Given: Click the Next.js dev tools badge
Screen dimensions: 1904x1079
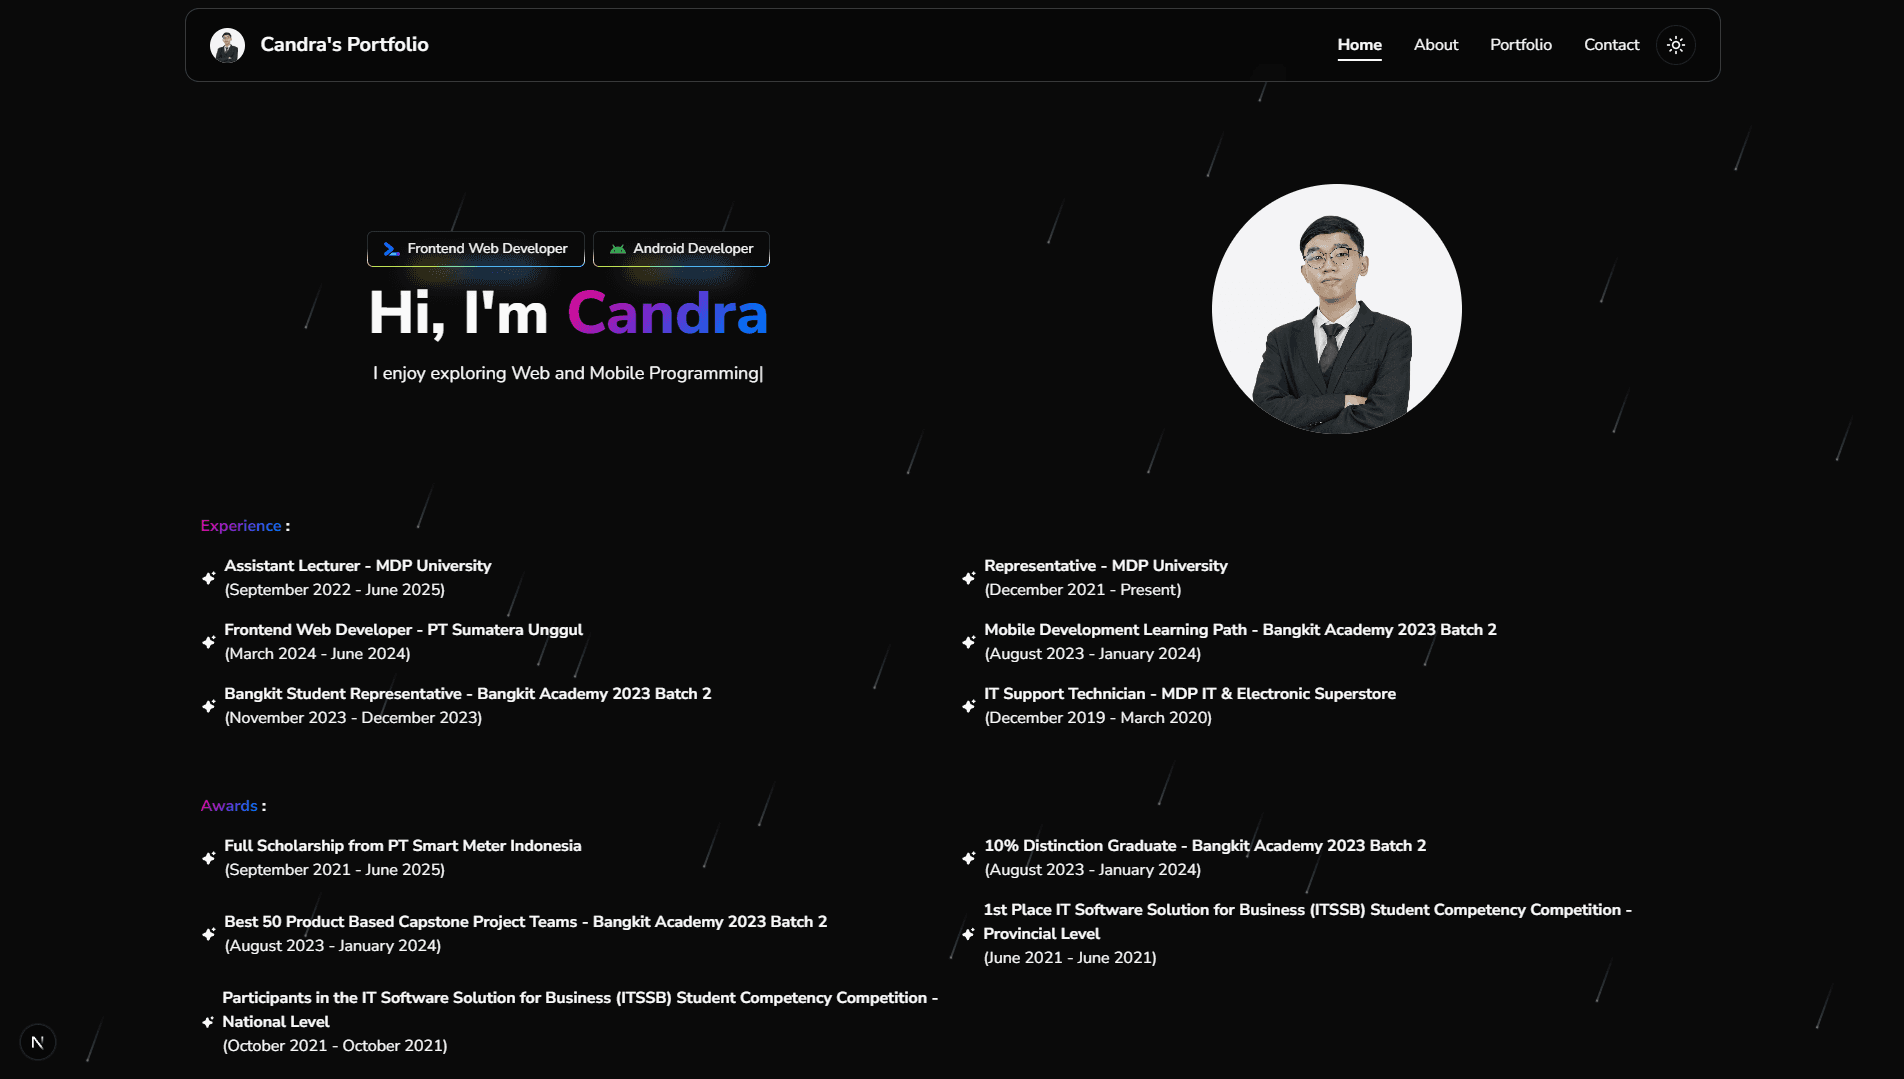Looking at the screenshot, I should tap(38, 1042).
